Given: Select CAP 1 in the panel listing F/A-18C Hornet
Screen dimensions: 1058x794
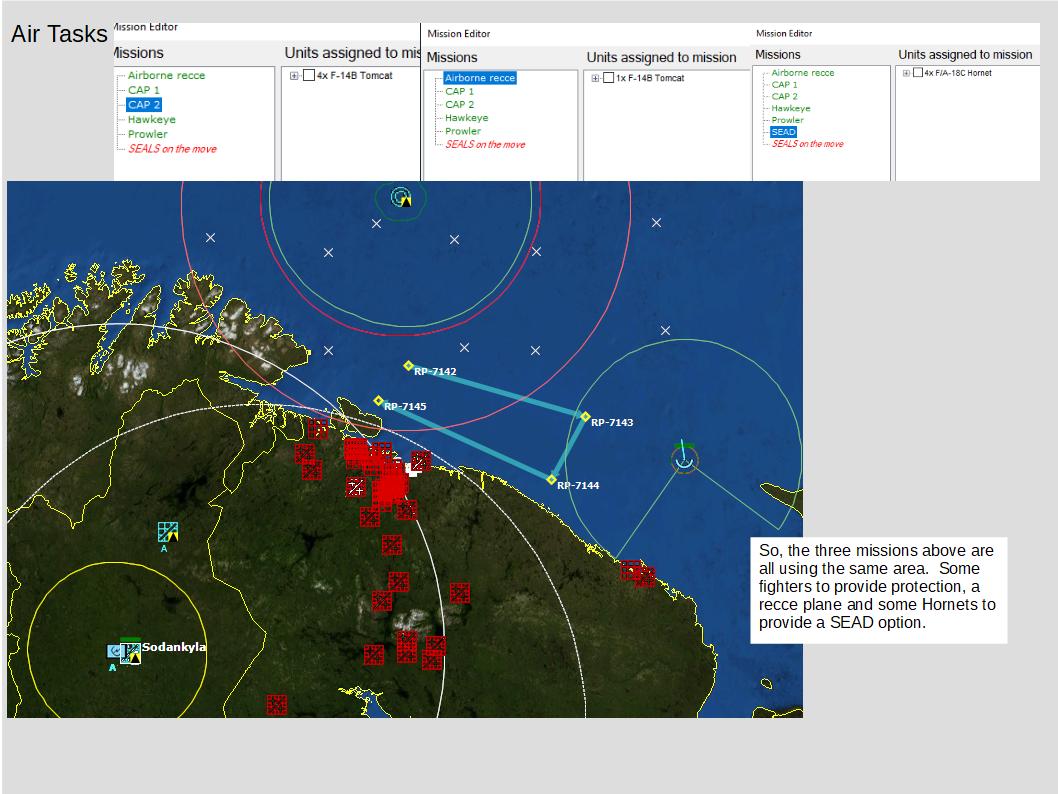Looking at the screenshot, I should (x=784, y=85).
